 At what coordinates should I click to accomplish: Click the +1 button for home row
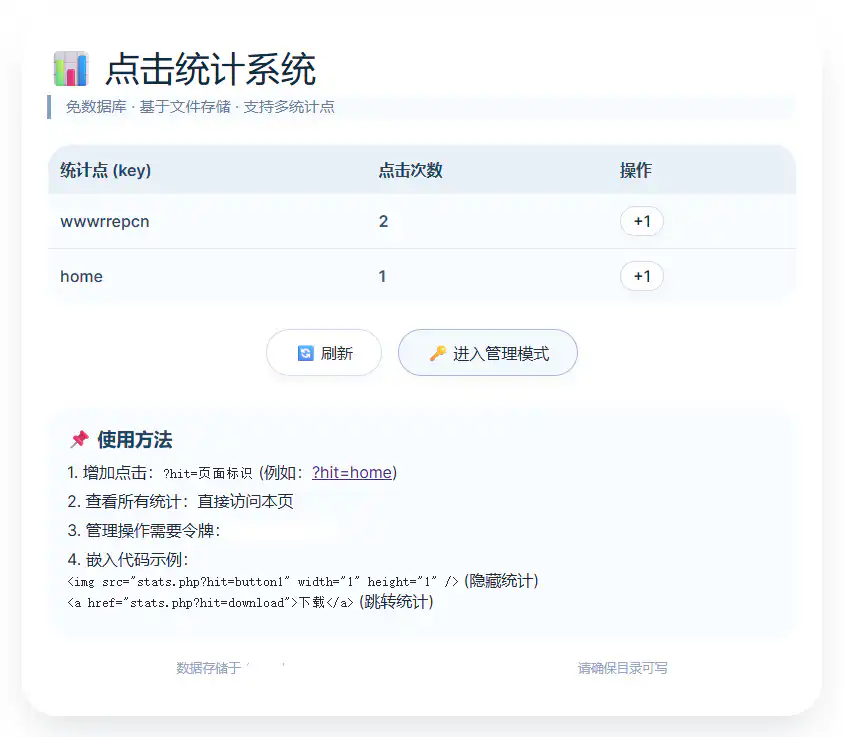[x=641, y=276]
